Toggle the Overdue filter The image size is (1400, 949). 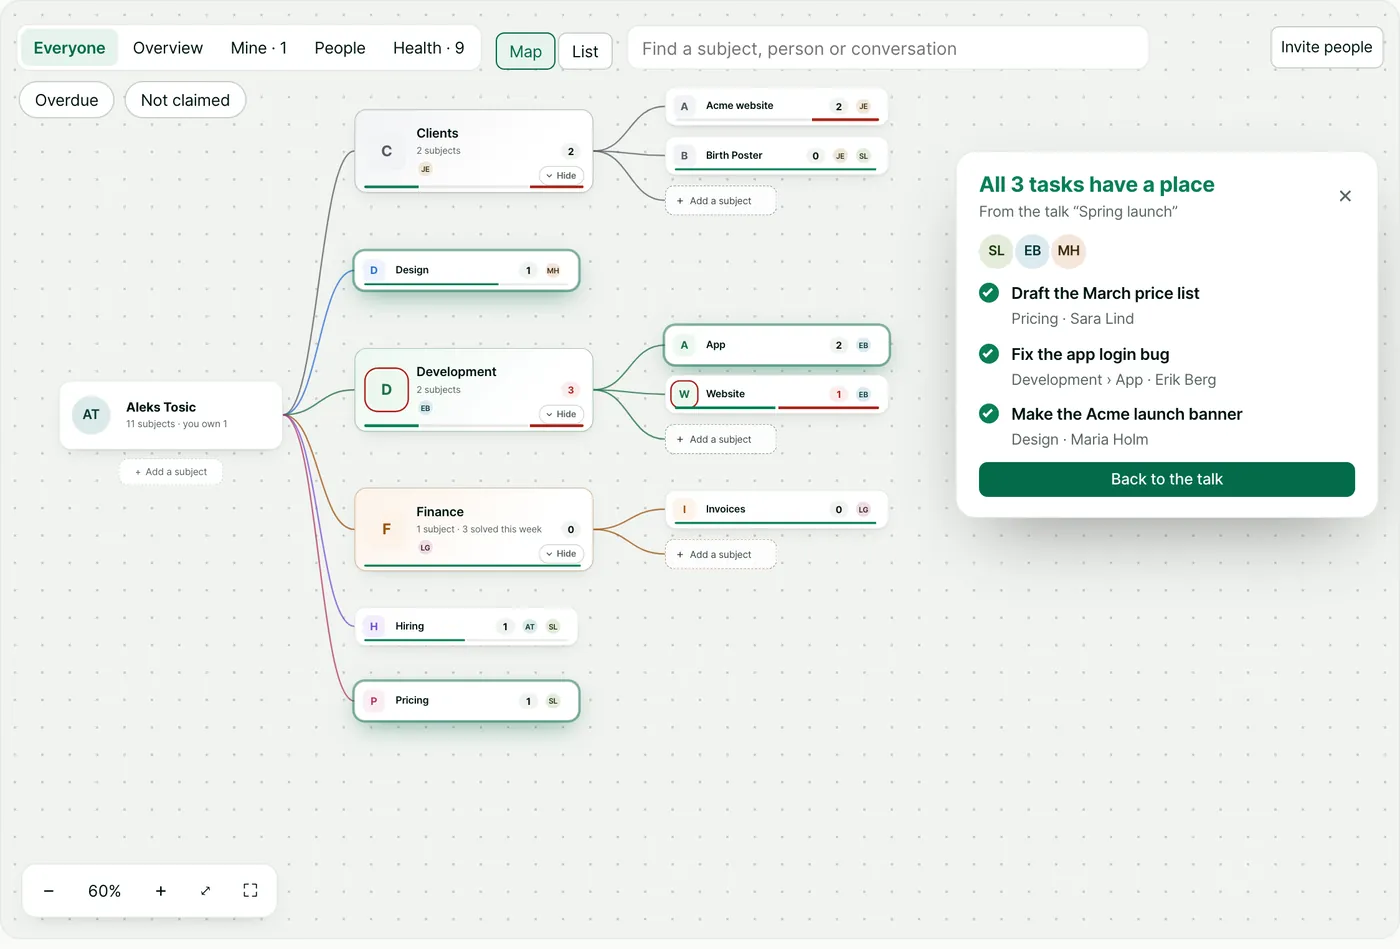pos(67,100)
